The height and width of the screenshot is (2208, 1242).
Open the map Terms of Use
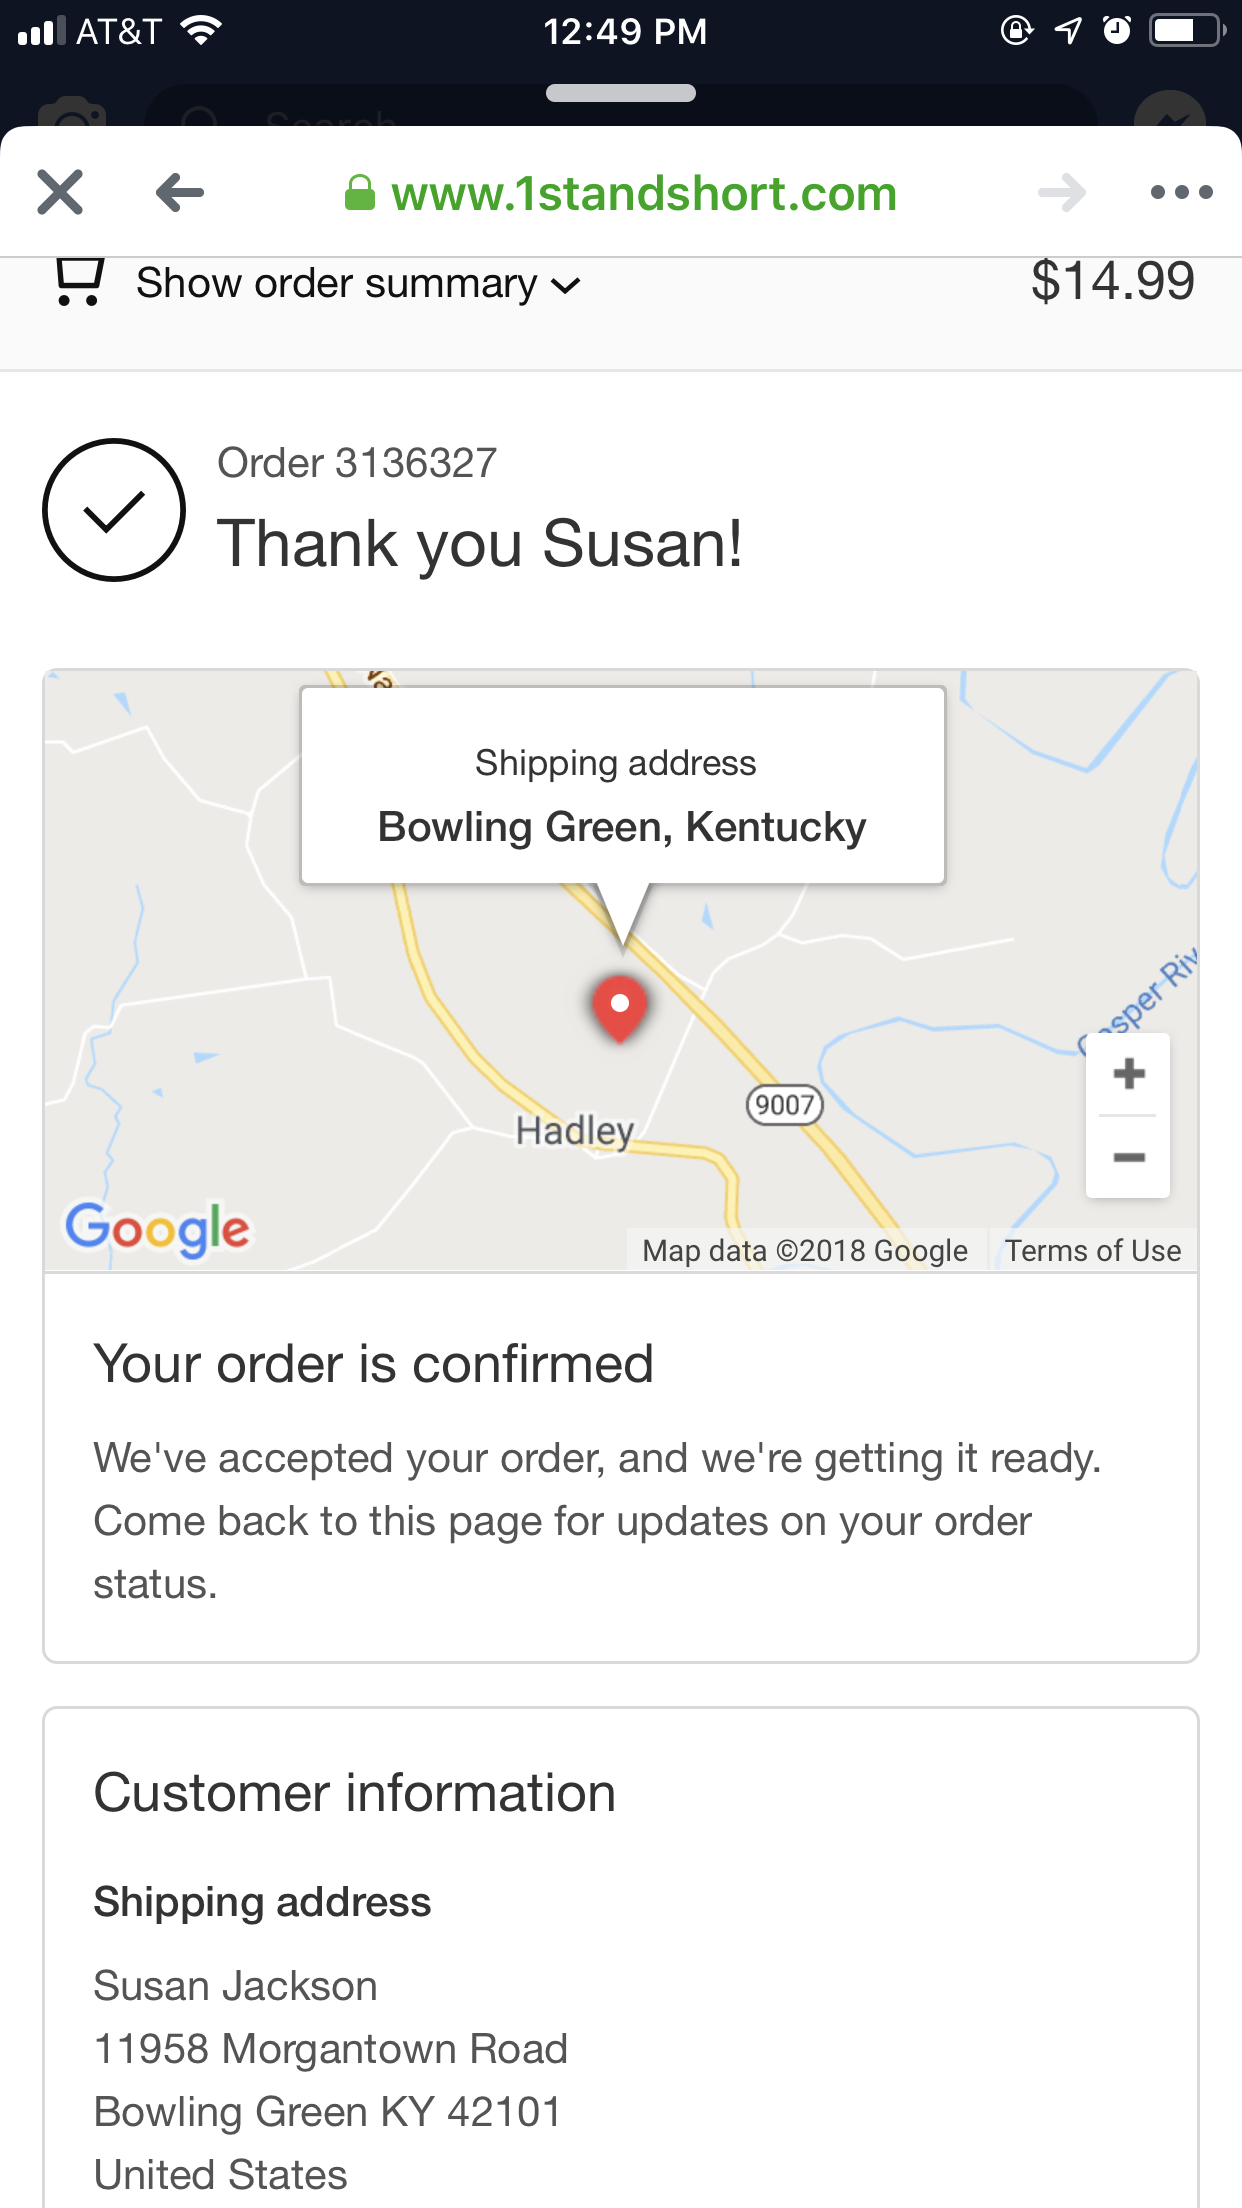pyautogui.click(x=1093, y=1251)
